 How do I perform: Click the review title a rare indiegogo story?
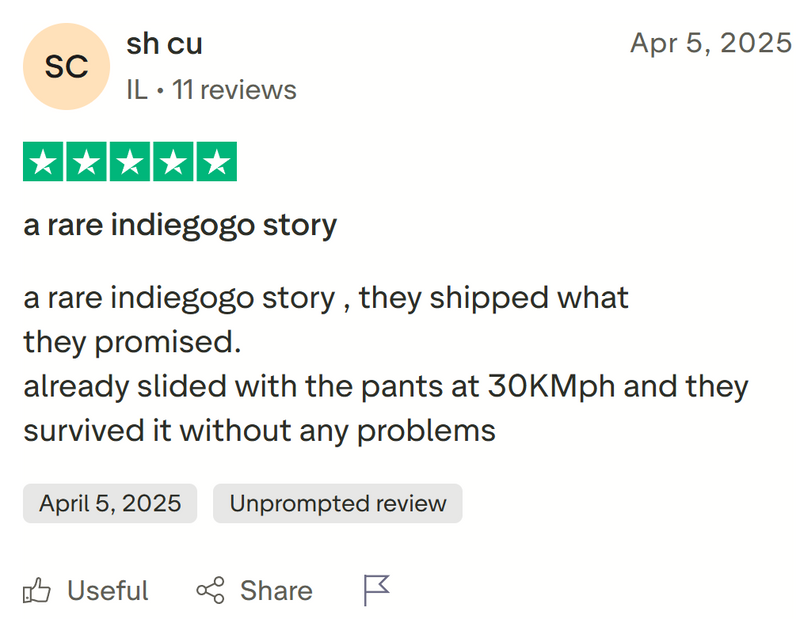click(178, 224)
